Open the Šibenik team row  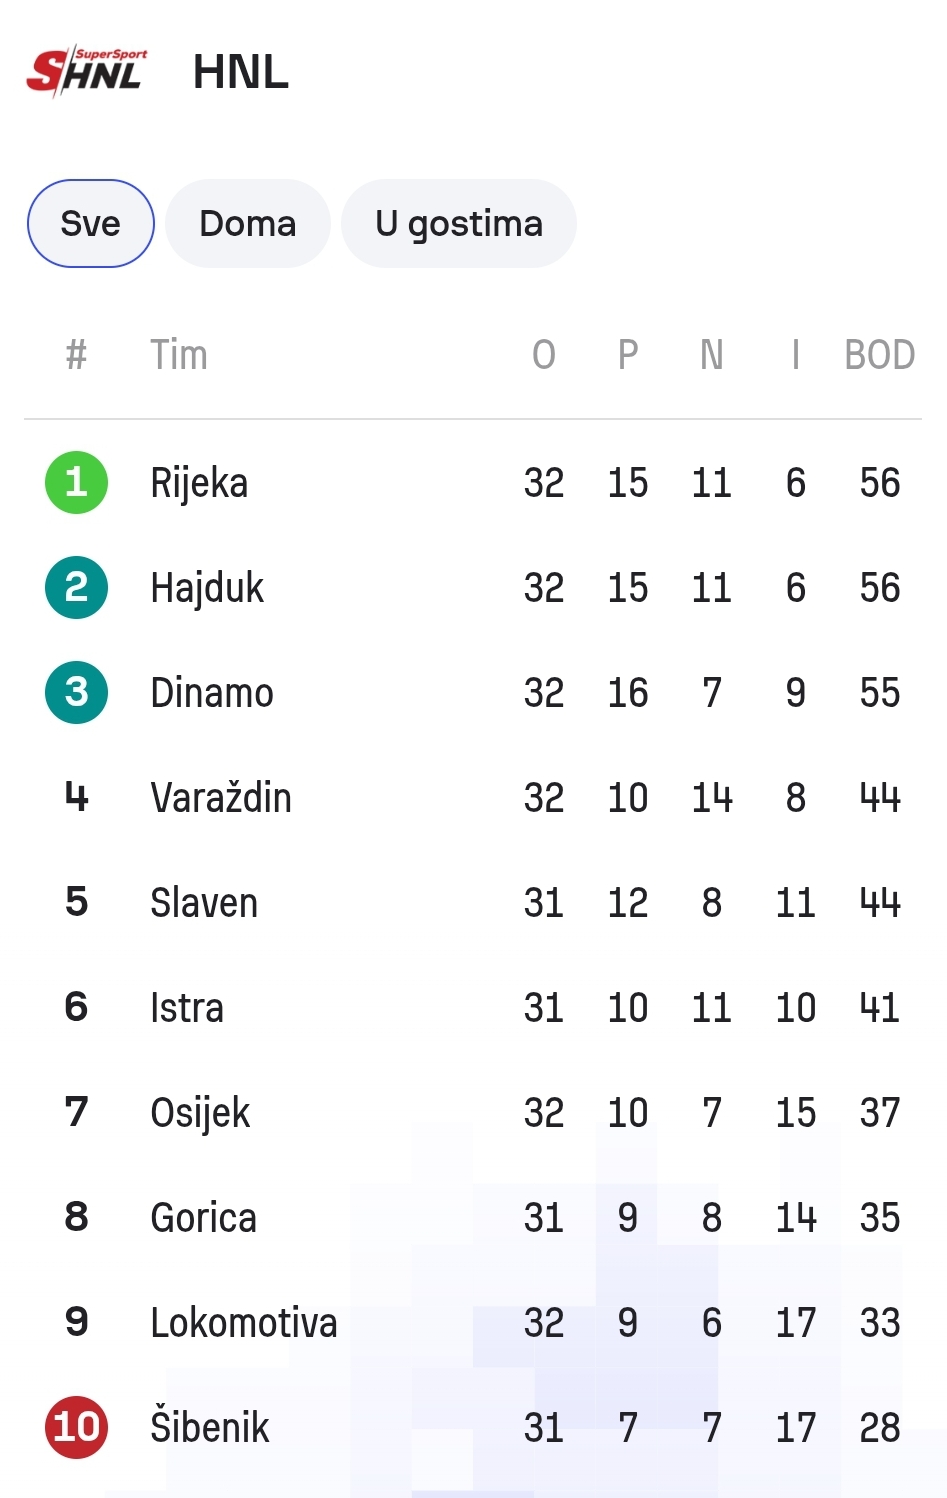coord(473,1427)
